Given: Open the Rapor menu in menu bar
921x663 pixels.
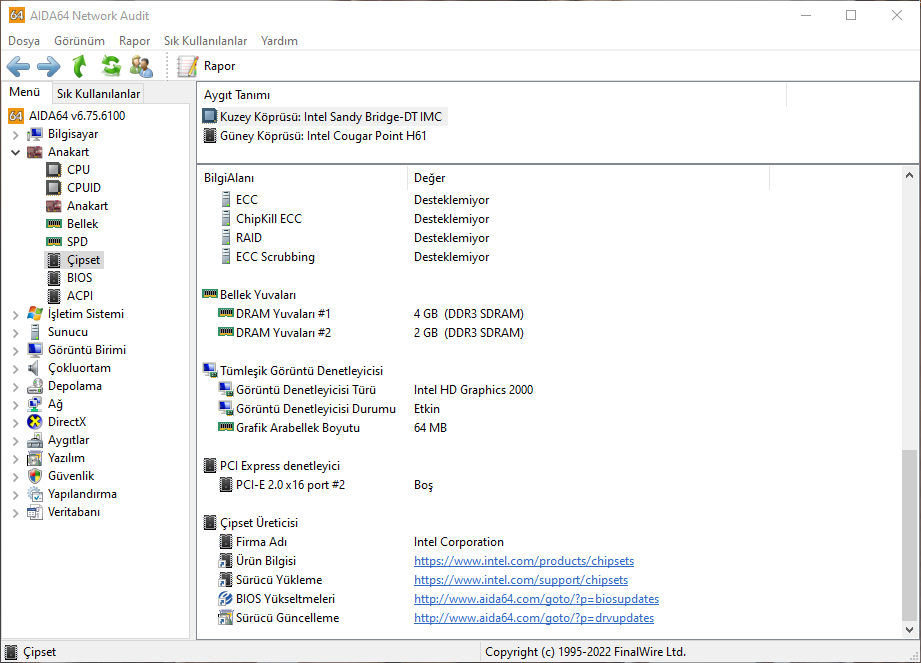Looking at the screenshot, I should coord(135,41).
